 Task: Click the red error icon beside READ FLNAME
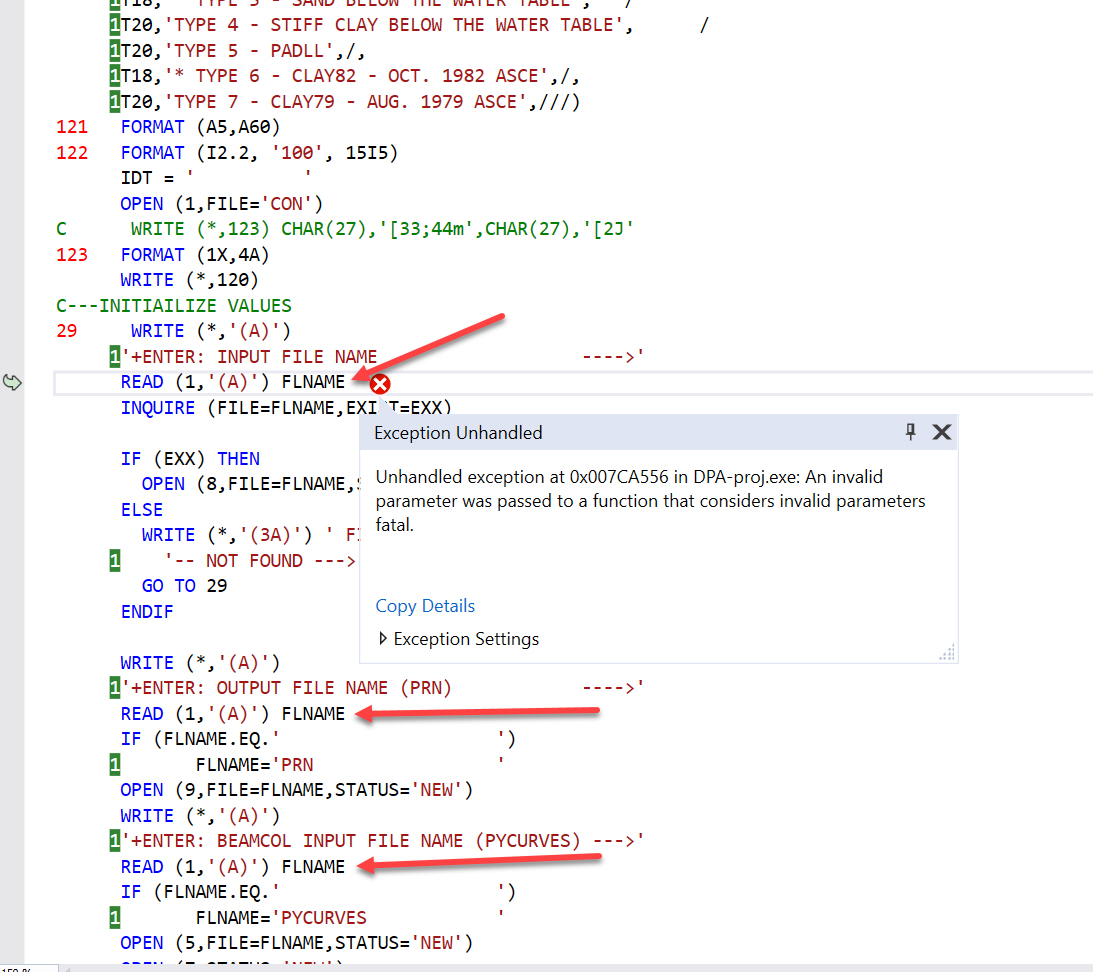[379, 382]
